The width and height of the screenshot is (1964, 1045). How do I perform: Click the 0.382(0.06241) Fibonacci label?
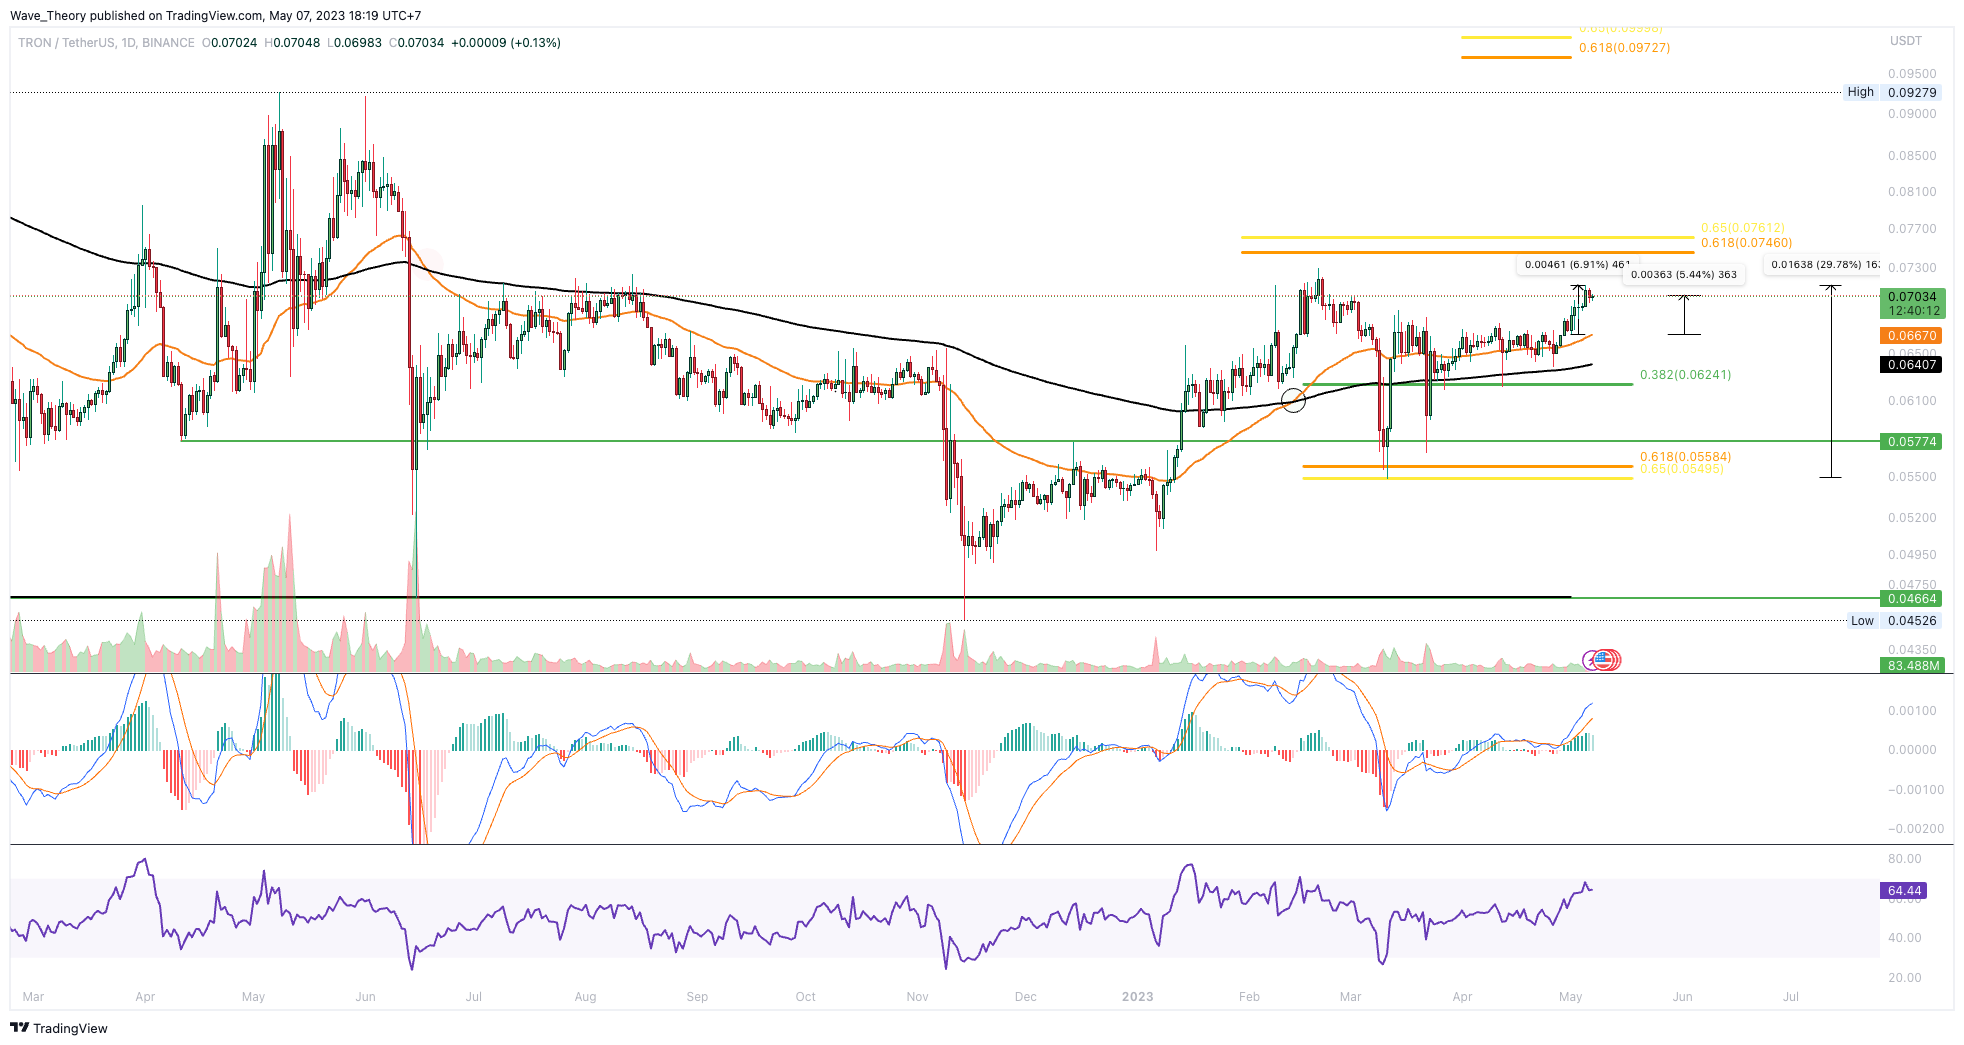[x=1685, y=375]
